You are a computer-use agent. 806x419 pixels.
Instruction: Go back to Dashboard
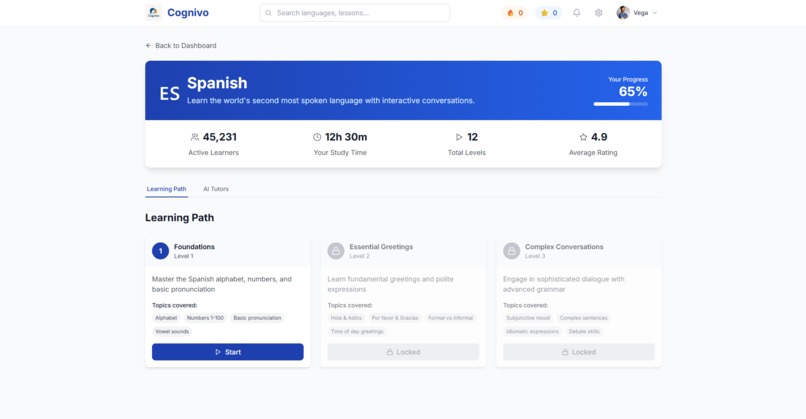click(x=181, y=45)
